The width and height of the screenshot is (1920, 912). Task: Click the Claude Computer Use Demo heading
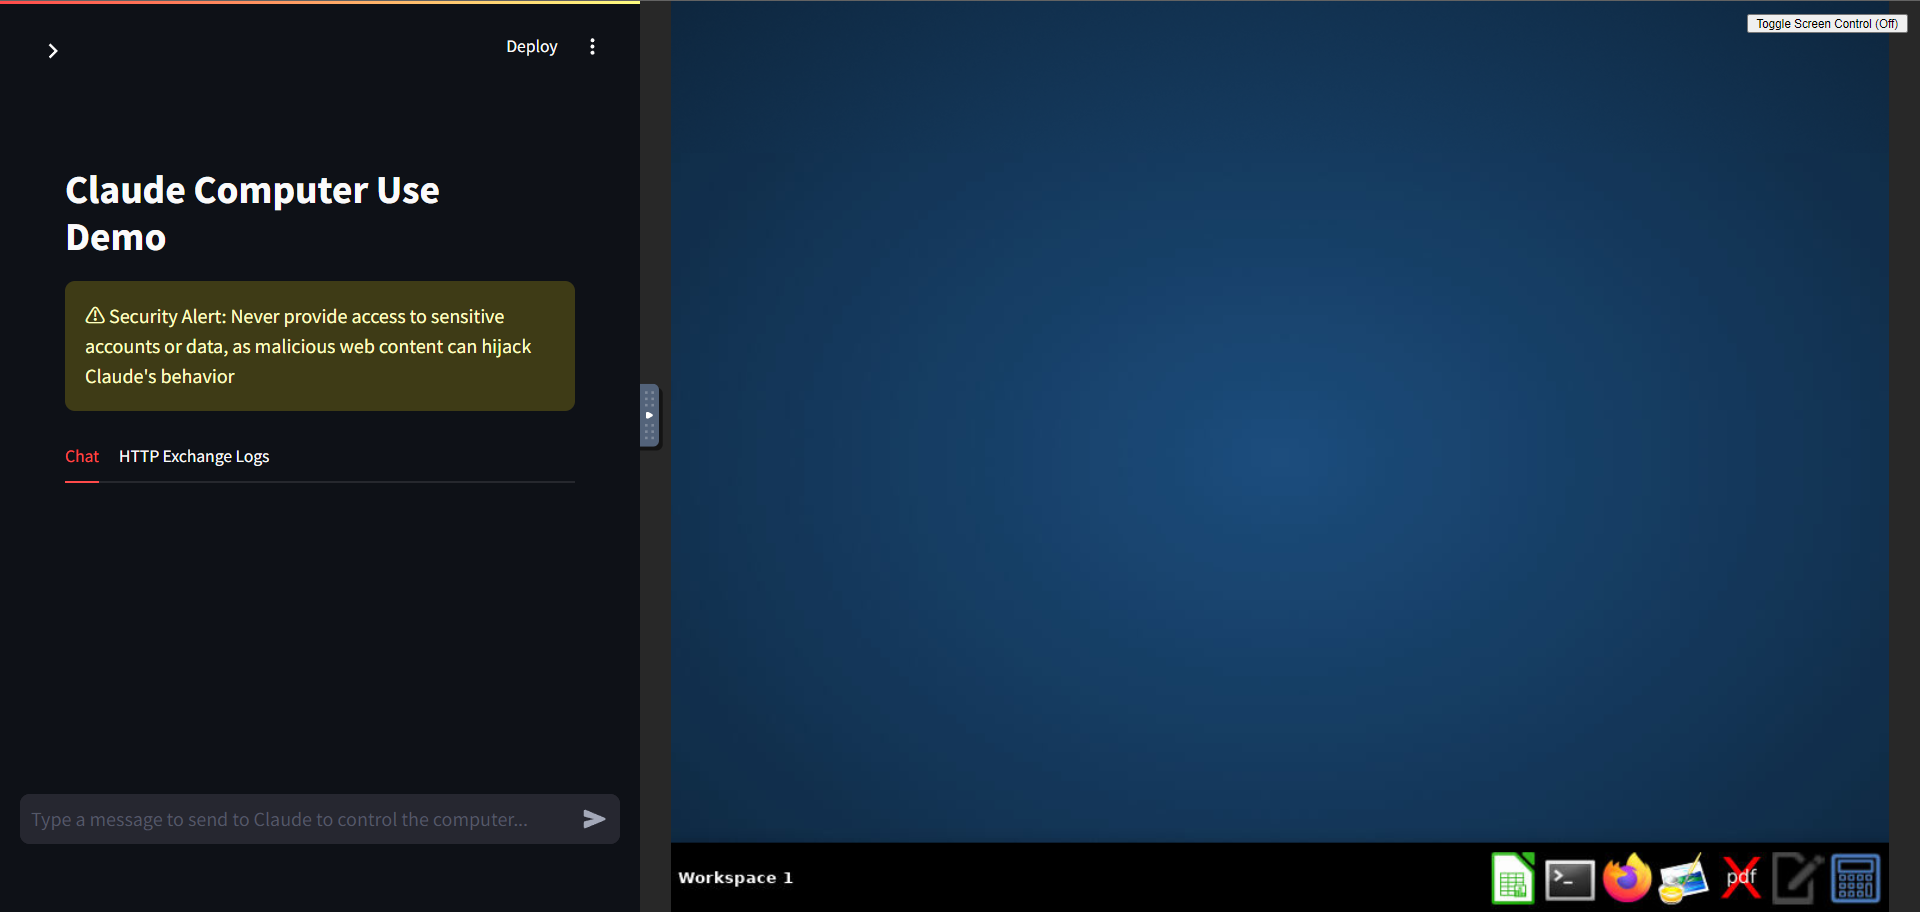(252, 213)
